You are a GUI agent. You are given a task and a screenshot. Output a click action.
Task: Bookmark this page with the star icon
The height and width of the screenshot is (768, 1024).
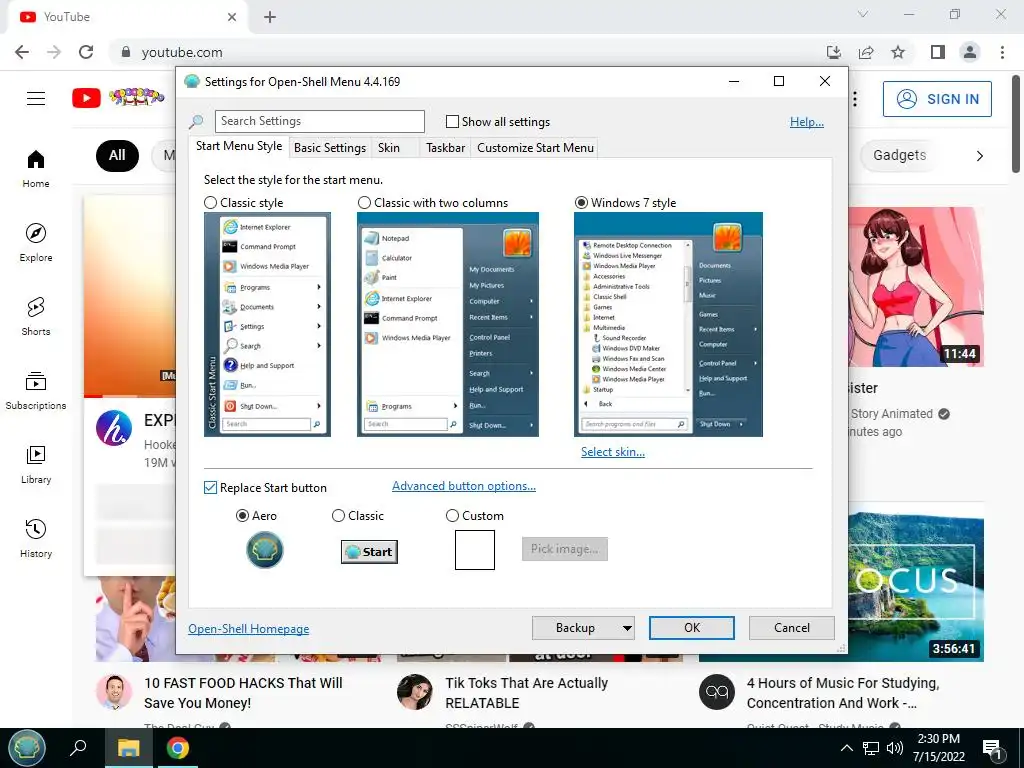click(898, 52)
